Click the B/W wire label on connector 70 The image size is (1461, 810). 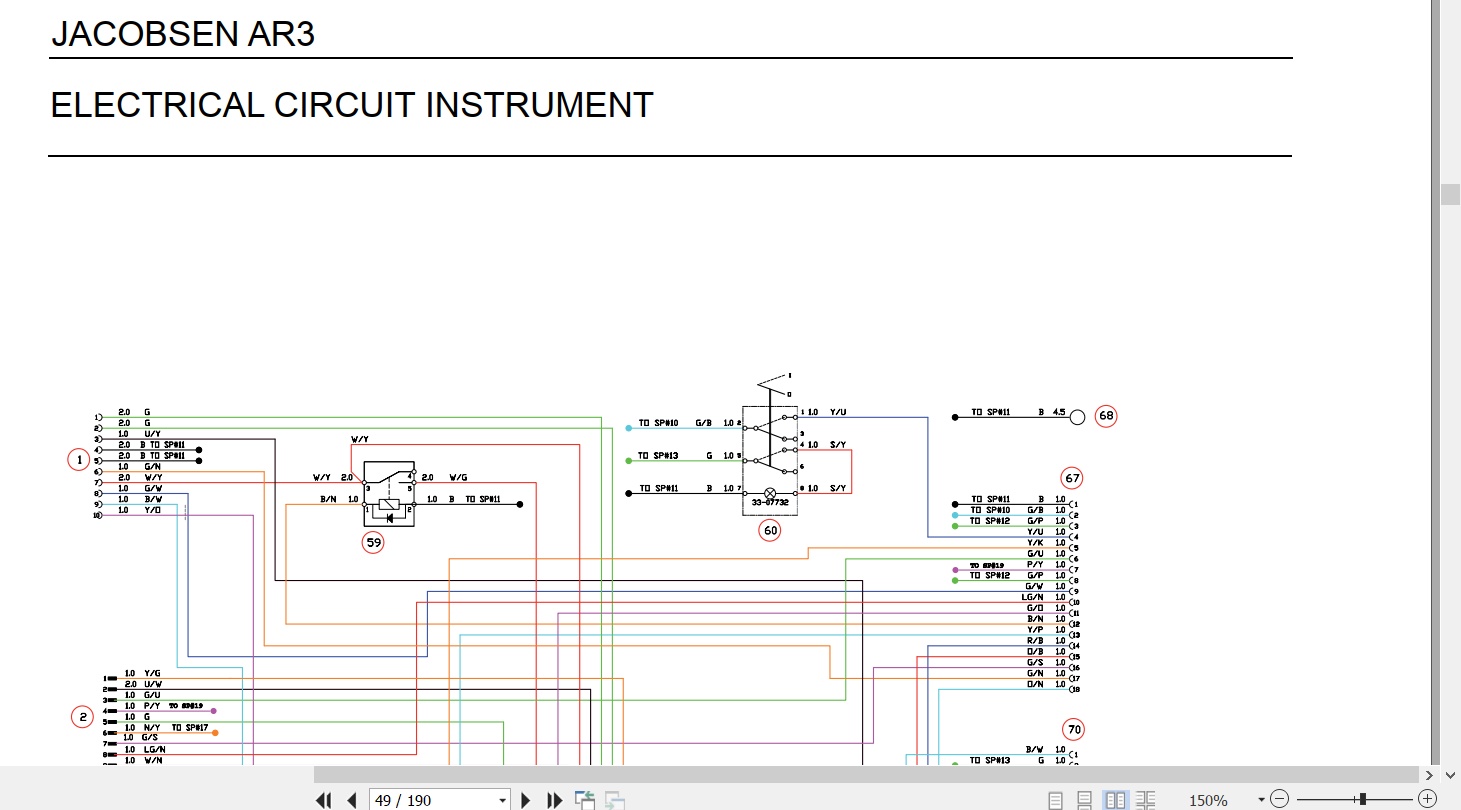pyautogui.click(x=1035, y=749)
